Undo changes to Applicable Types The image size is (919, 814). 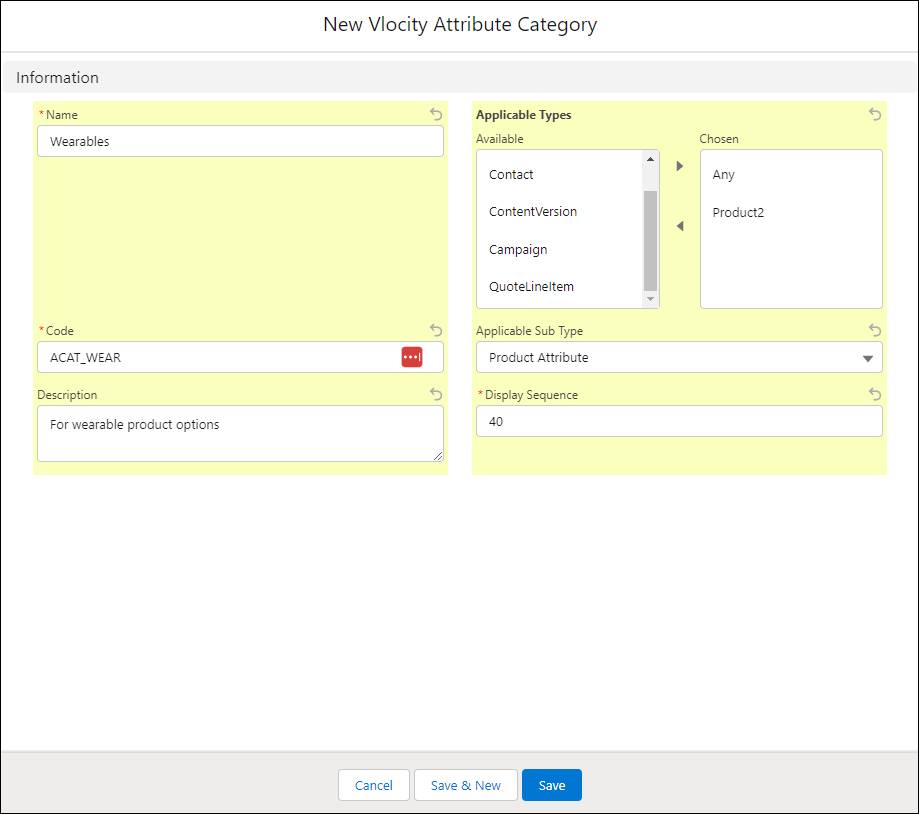tap(874, 114)
